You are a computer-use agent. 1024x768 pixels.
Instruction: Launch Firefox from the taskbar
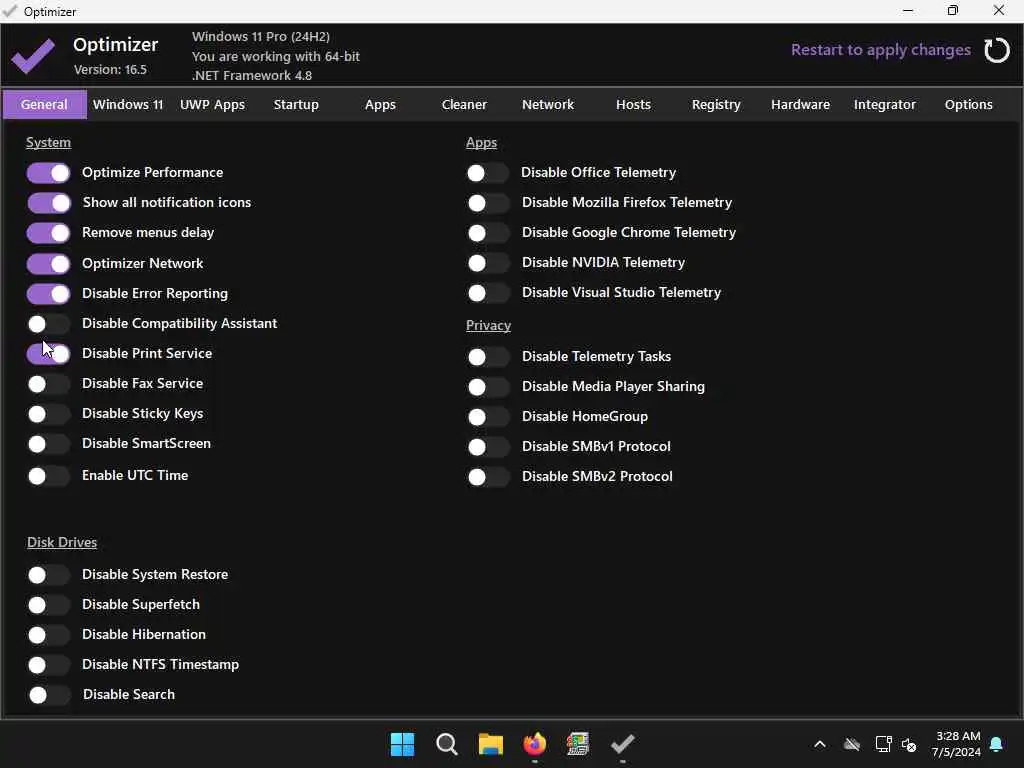pyautogui.click(x=535, y=744)
